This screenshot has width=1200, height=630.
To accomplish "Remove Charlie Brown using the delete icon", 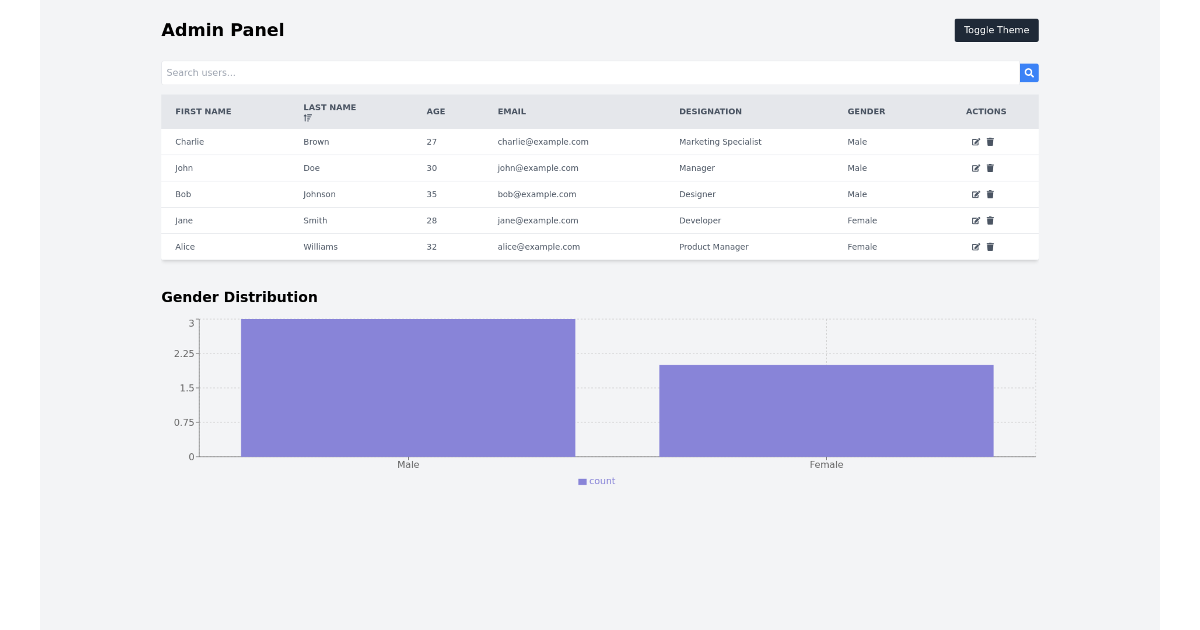I will [x=990, y=141].
